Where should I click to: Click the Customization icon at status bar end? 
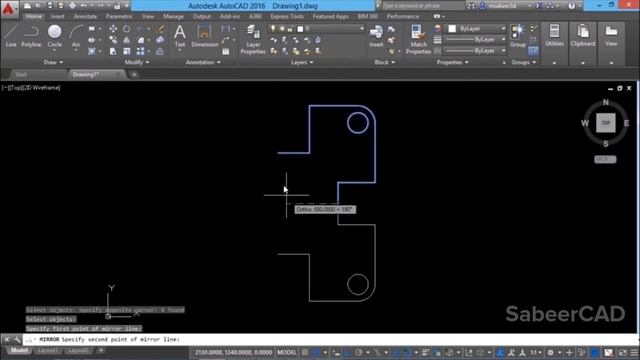point(634,352)
